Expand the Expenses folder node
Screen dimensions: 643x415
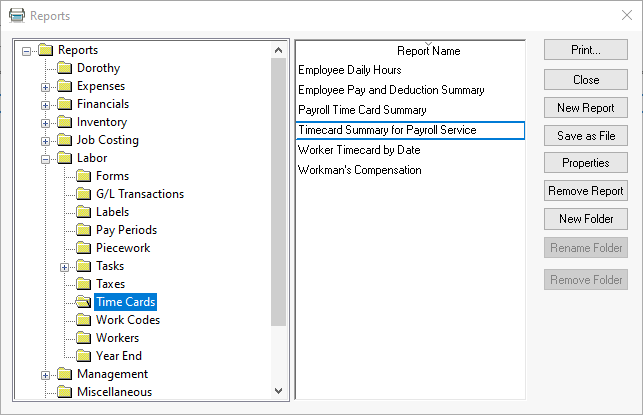45,87
